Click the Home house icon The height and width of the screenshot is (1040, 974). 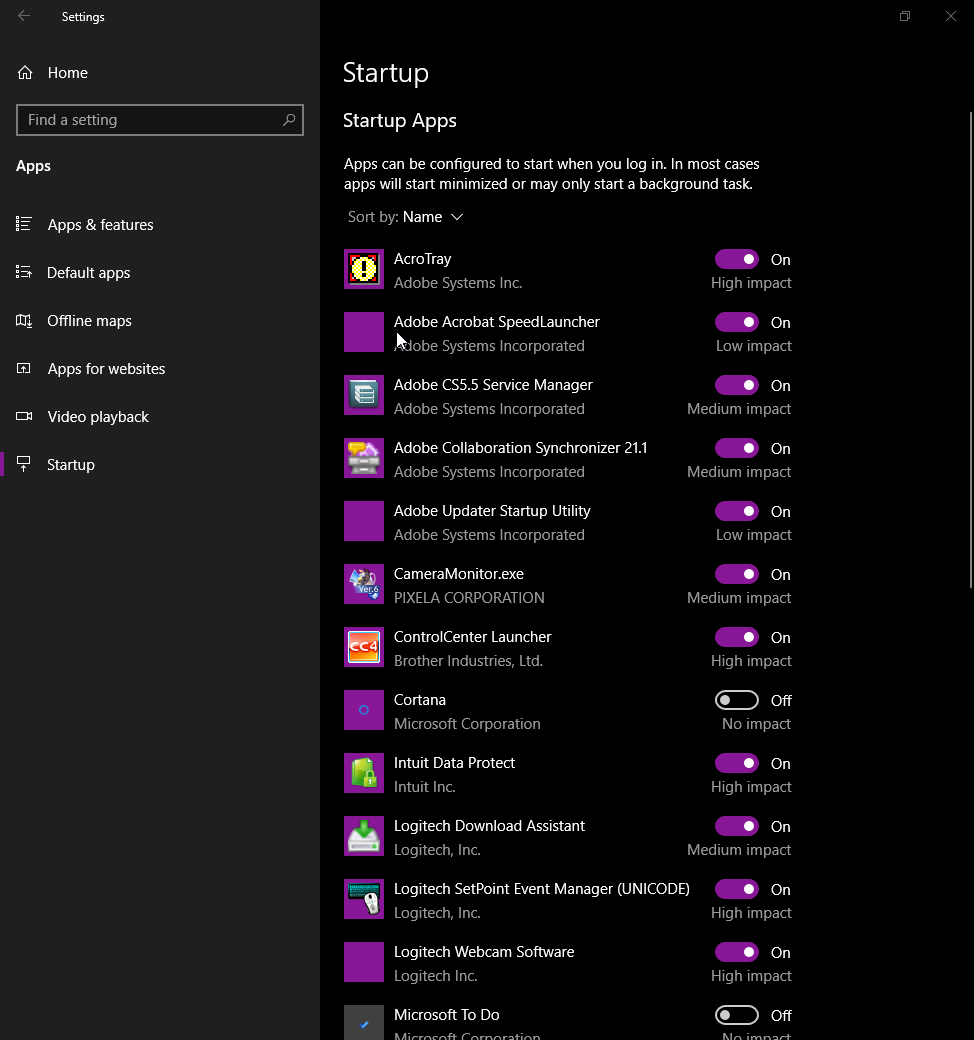[25, 72]
